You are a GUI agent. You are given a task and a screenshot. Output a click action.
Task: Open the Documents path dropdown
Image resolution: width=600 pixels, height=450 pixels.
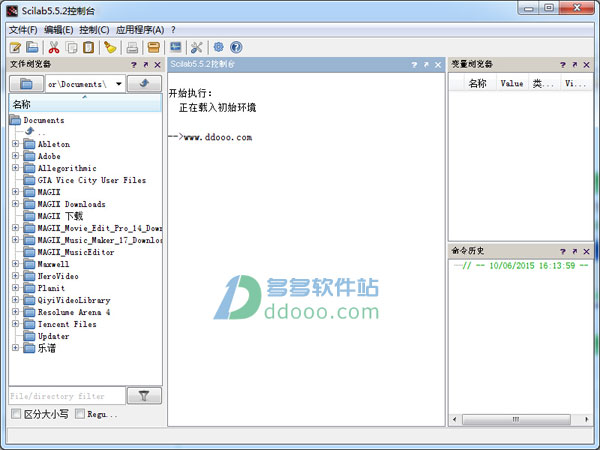[x=119, y=84]
